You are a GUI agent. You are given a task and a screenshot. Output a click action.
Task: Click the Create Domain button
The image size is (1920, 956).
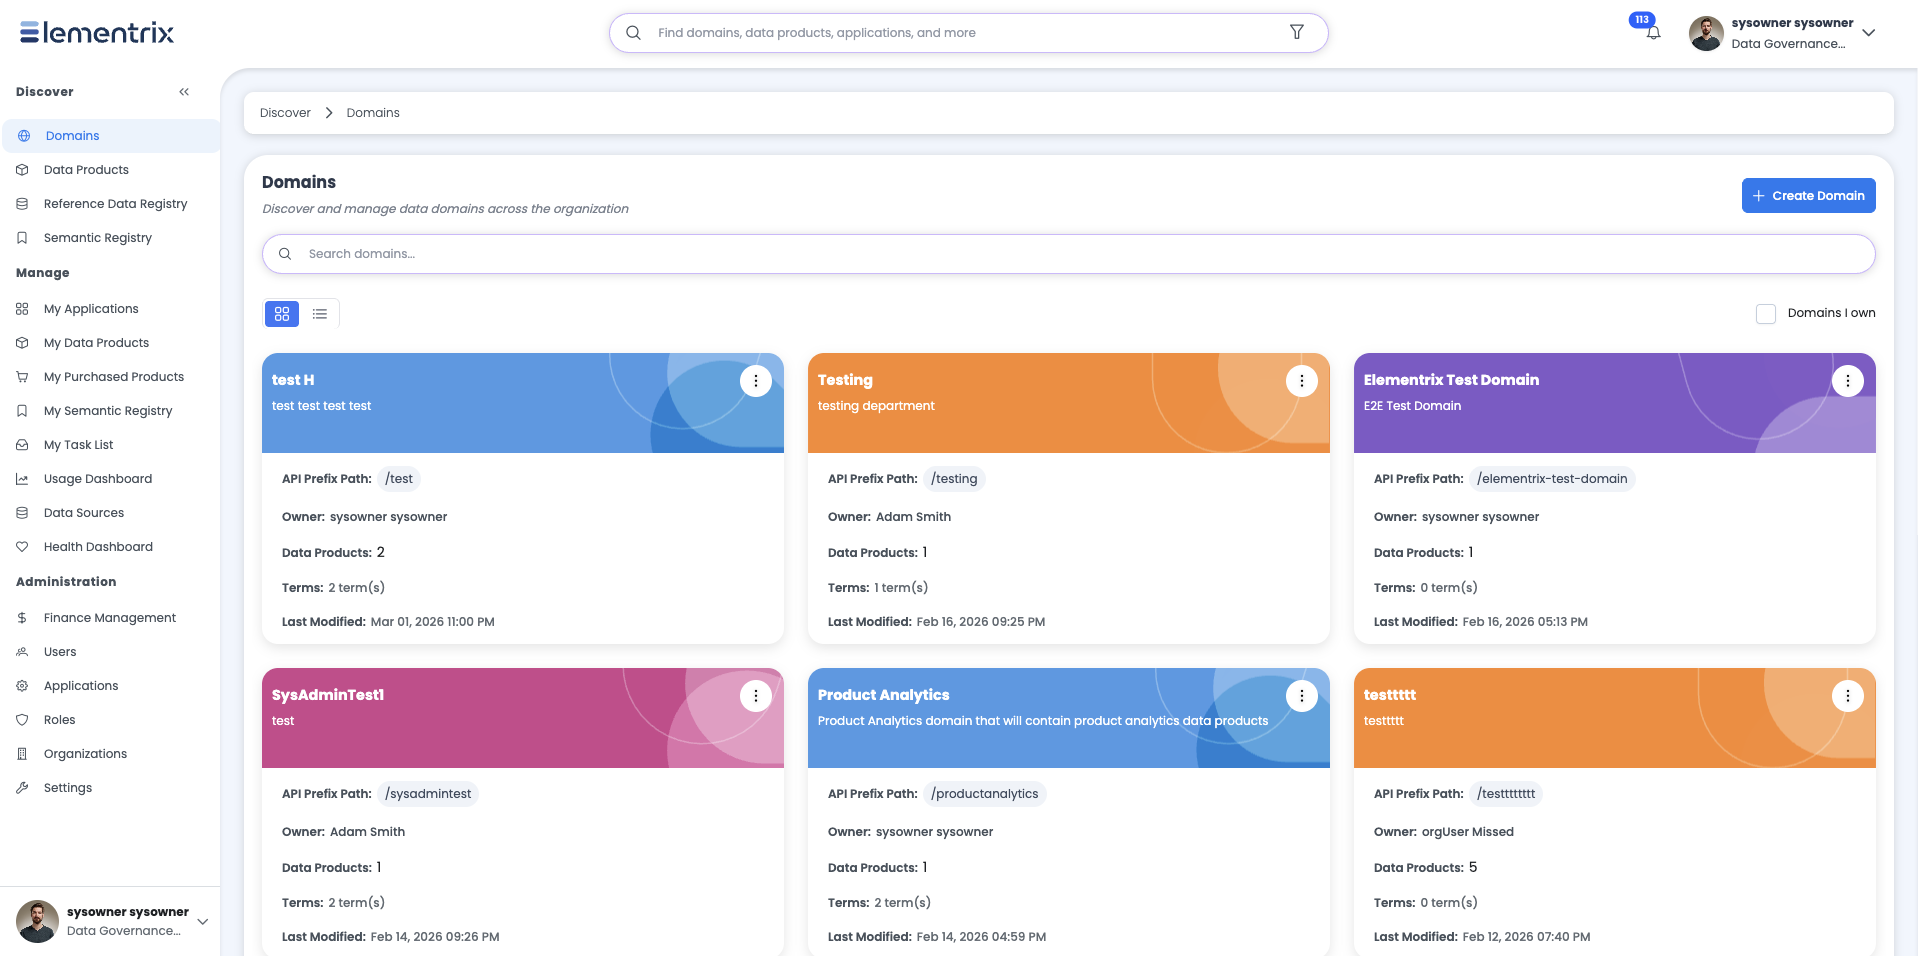tap(1808, 196)
